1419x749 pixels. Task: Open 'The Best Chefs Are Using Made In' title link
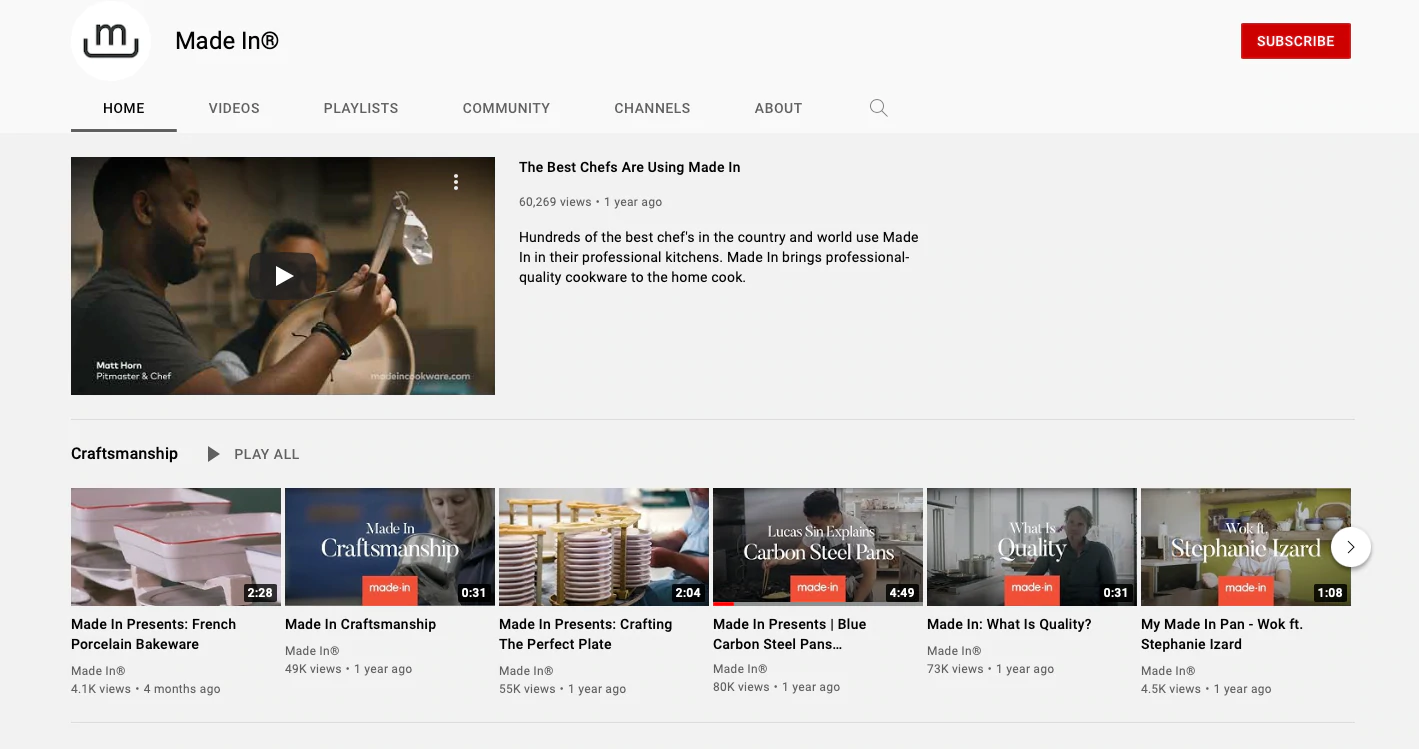[629, 167]
